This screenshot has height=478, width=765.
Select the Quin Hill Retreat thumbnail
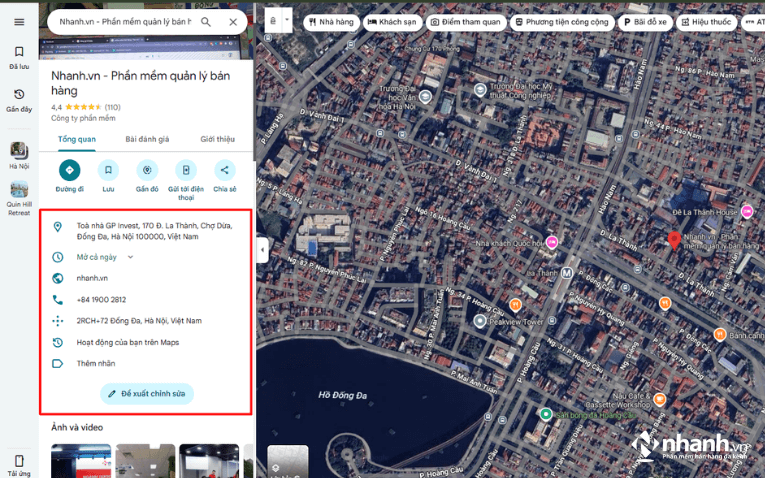[19, 198]
